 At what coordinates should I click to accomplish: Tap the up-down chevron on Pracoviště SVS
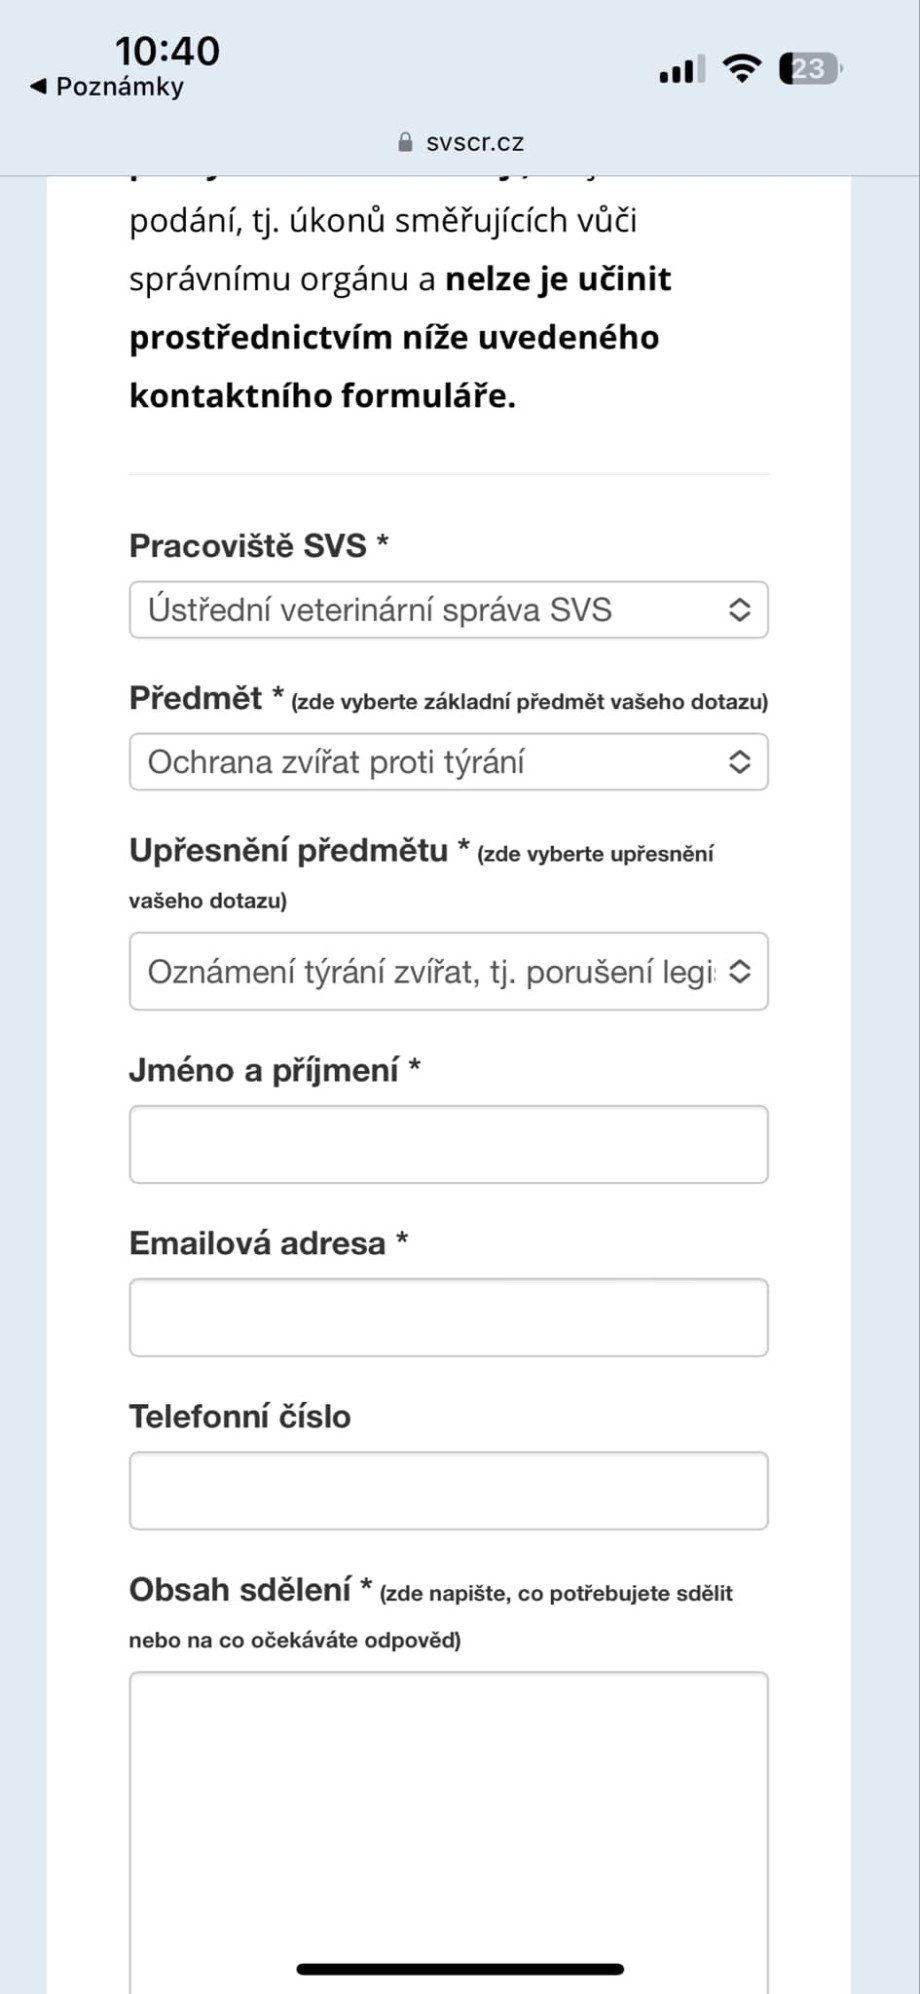coord(739,610)
